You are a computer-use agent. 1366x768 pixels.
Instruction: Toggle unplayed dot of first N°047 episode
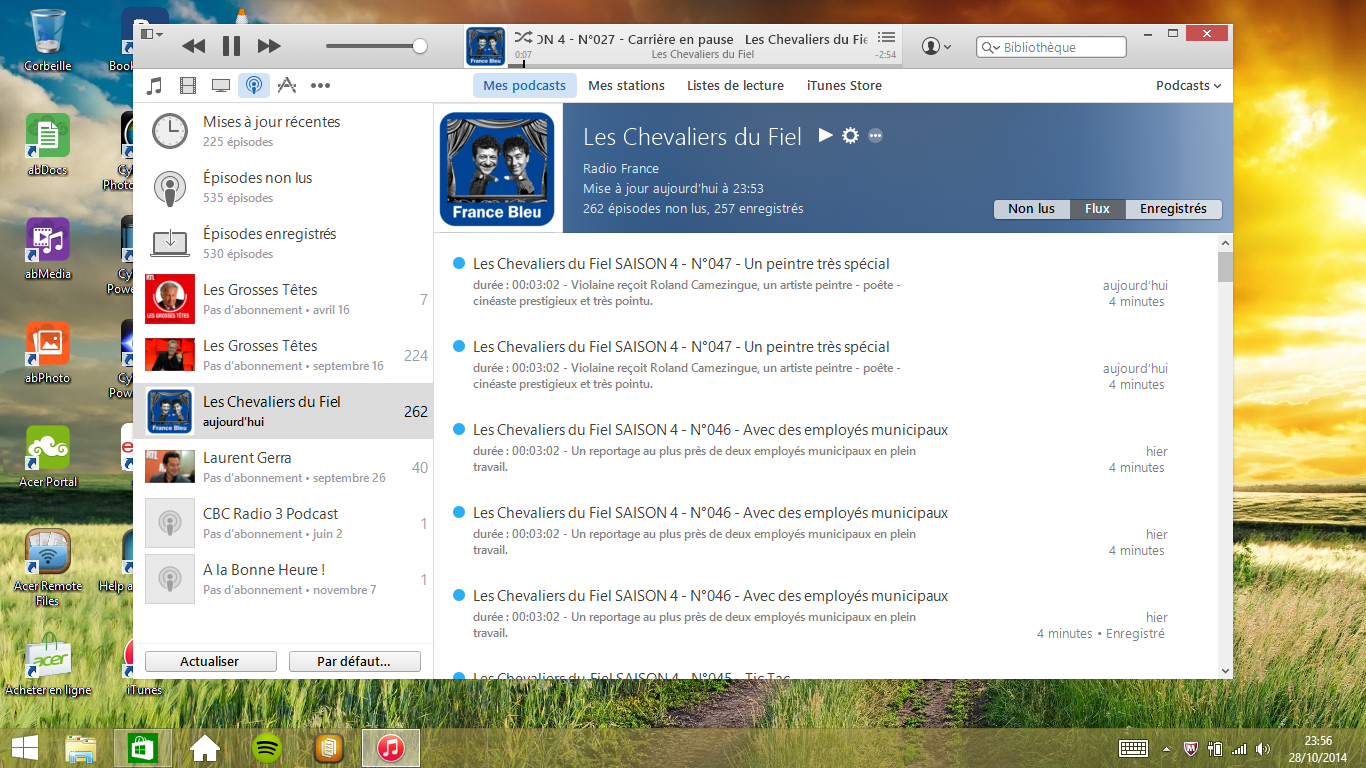point(459,263)
